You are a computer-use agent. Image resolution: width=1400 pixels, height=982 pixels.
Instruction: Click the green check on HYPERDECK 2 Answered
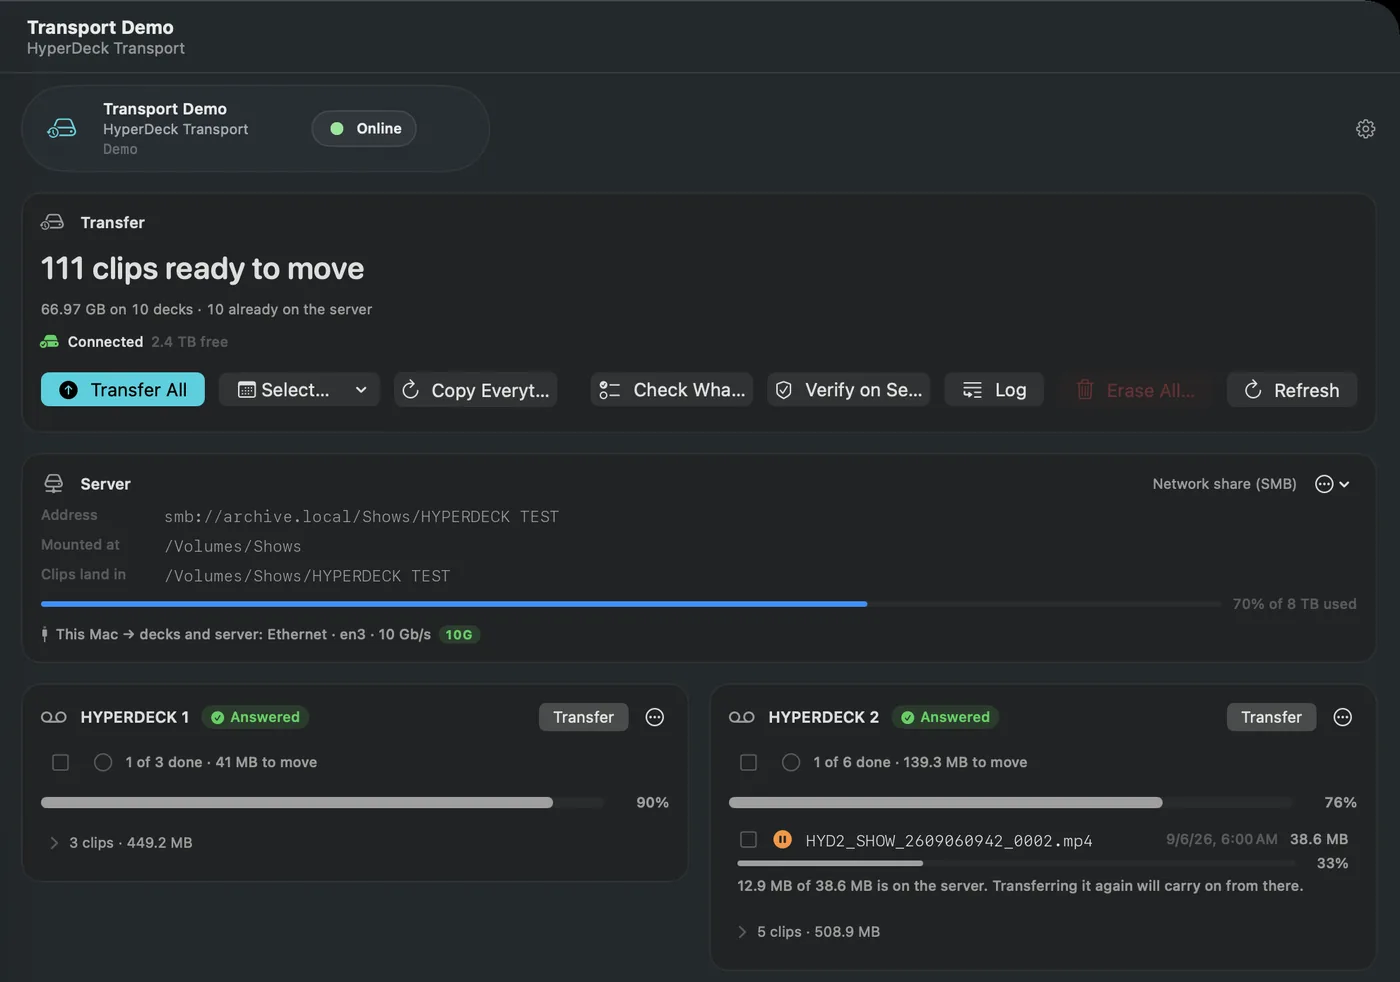point(907,717)
